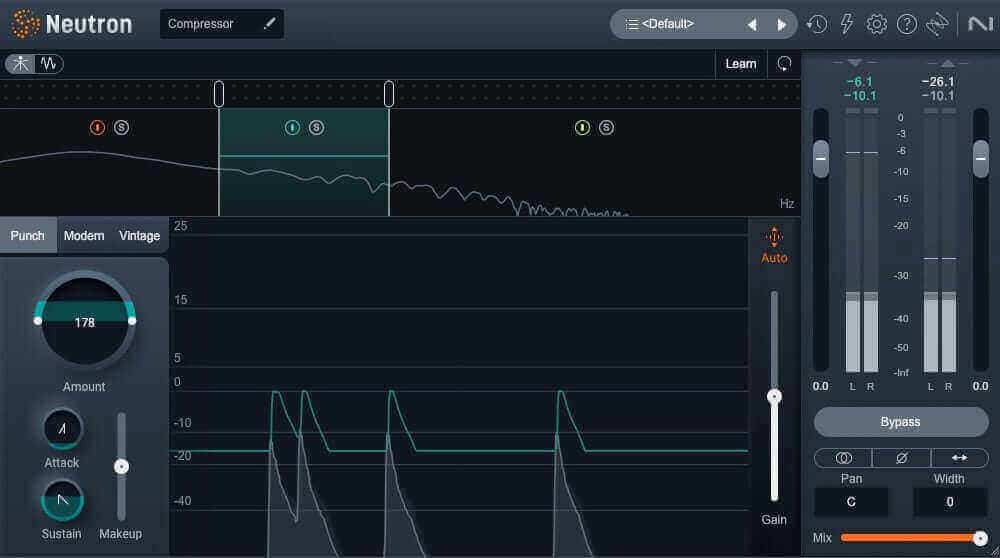
Task: Toggle power of the low band (orange)
Action: click(x=97, y=128)
